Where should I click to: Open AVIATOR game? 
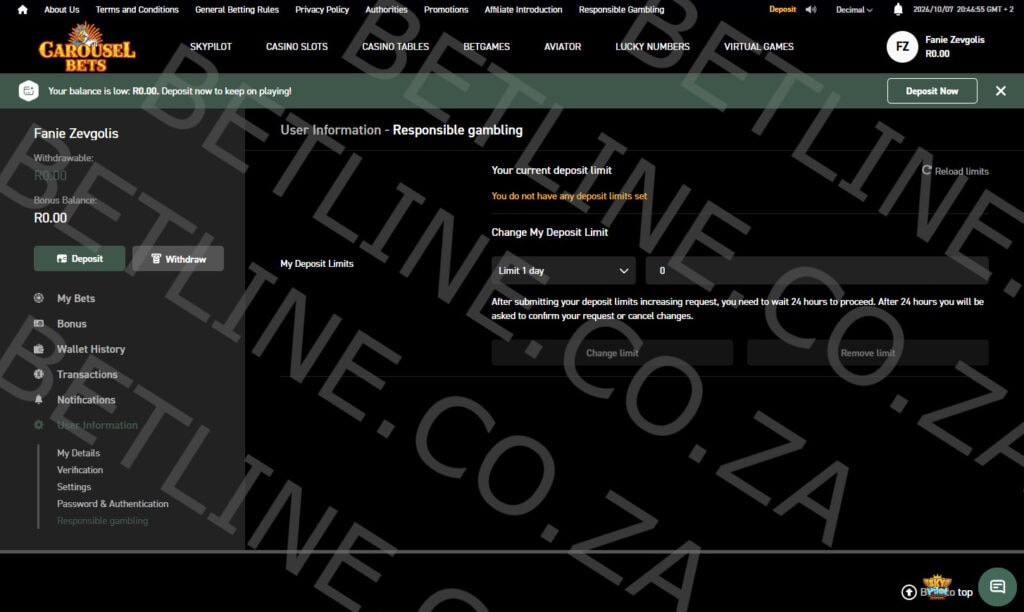tap(562, 47)
